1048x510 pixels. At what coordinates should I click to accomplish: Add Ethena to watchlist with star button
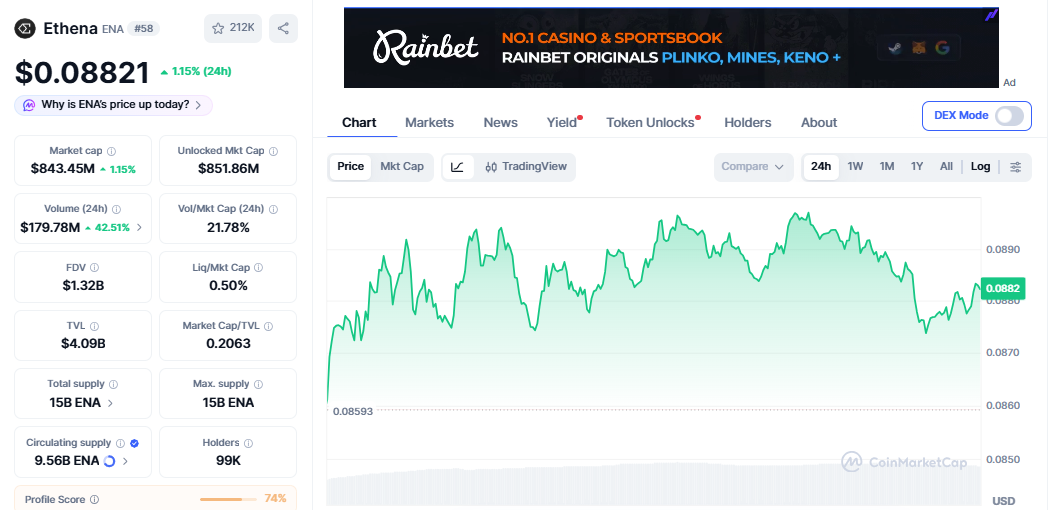(233, 28)
